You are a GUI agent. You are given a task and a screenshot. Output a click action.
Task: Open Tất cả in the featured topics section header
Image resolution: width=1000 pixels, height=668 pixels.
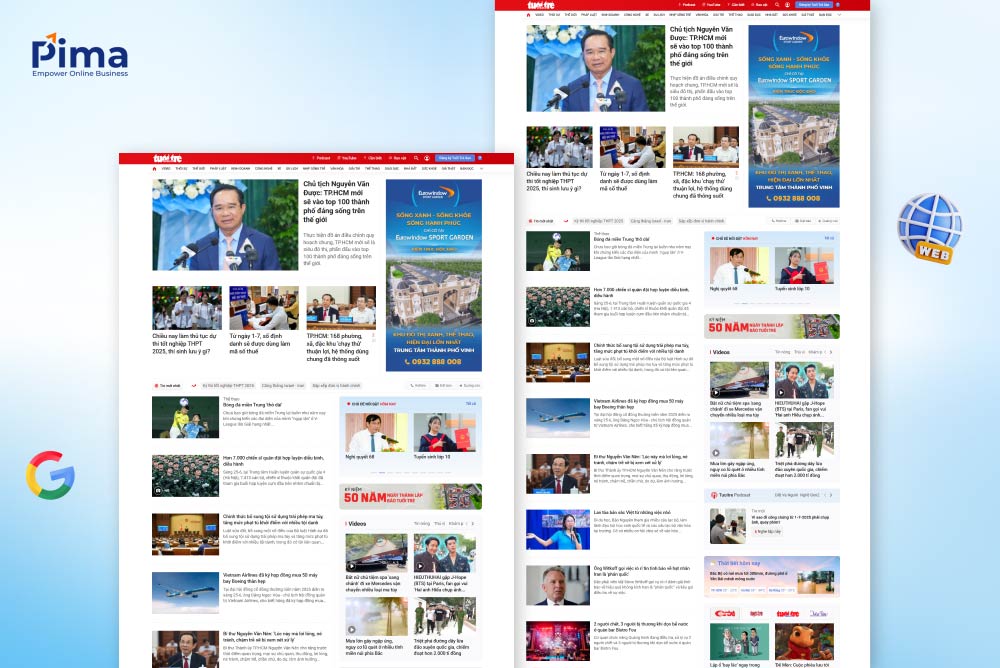click(x=471, y=403)
